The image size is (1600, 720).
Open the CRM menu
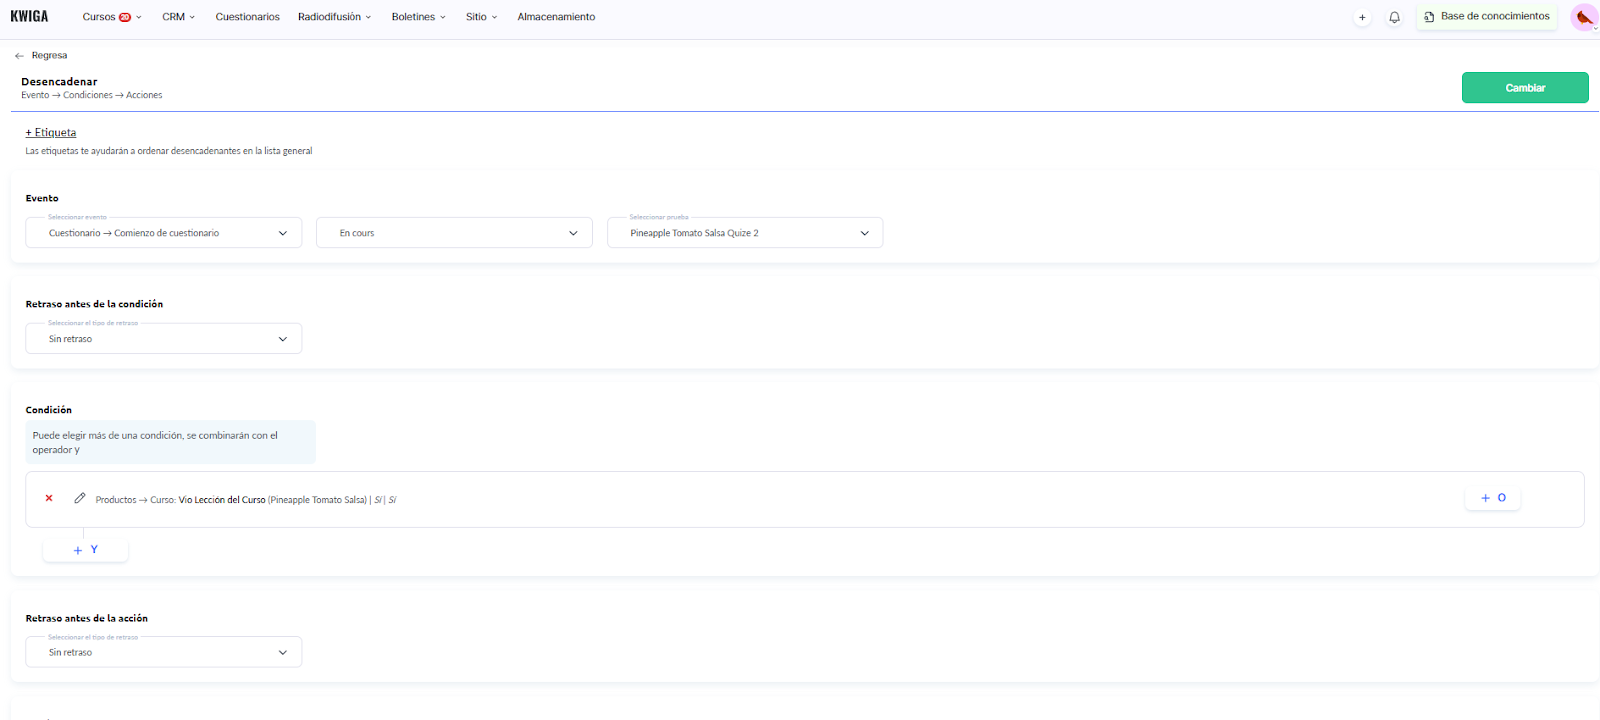(x=178, y=17)
